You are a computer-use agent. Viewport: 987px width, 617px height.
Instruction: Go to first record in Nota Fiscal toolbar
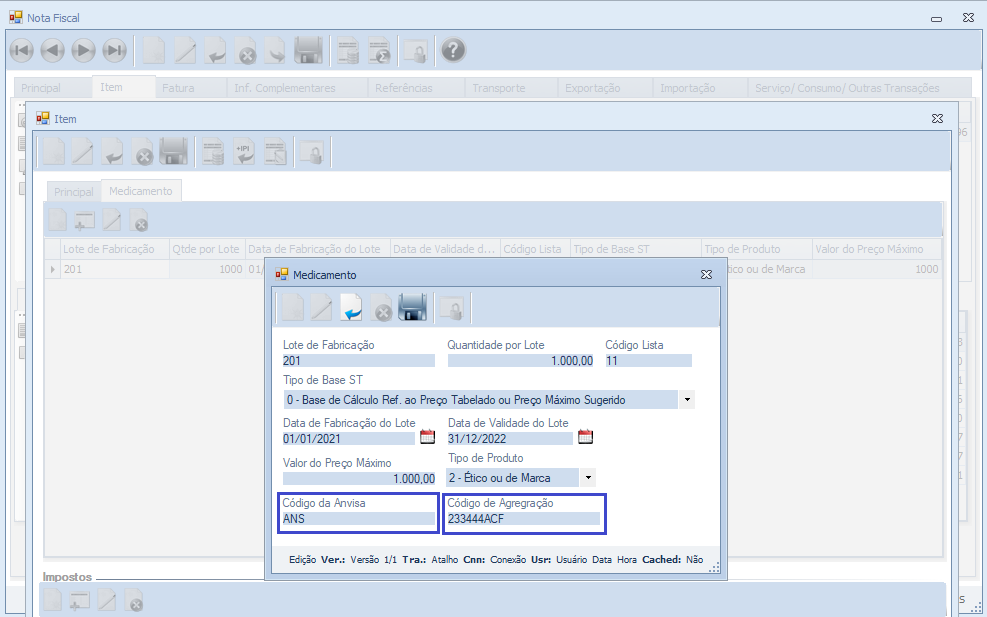(22, 50)
